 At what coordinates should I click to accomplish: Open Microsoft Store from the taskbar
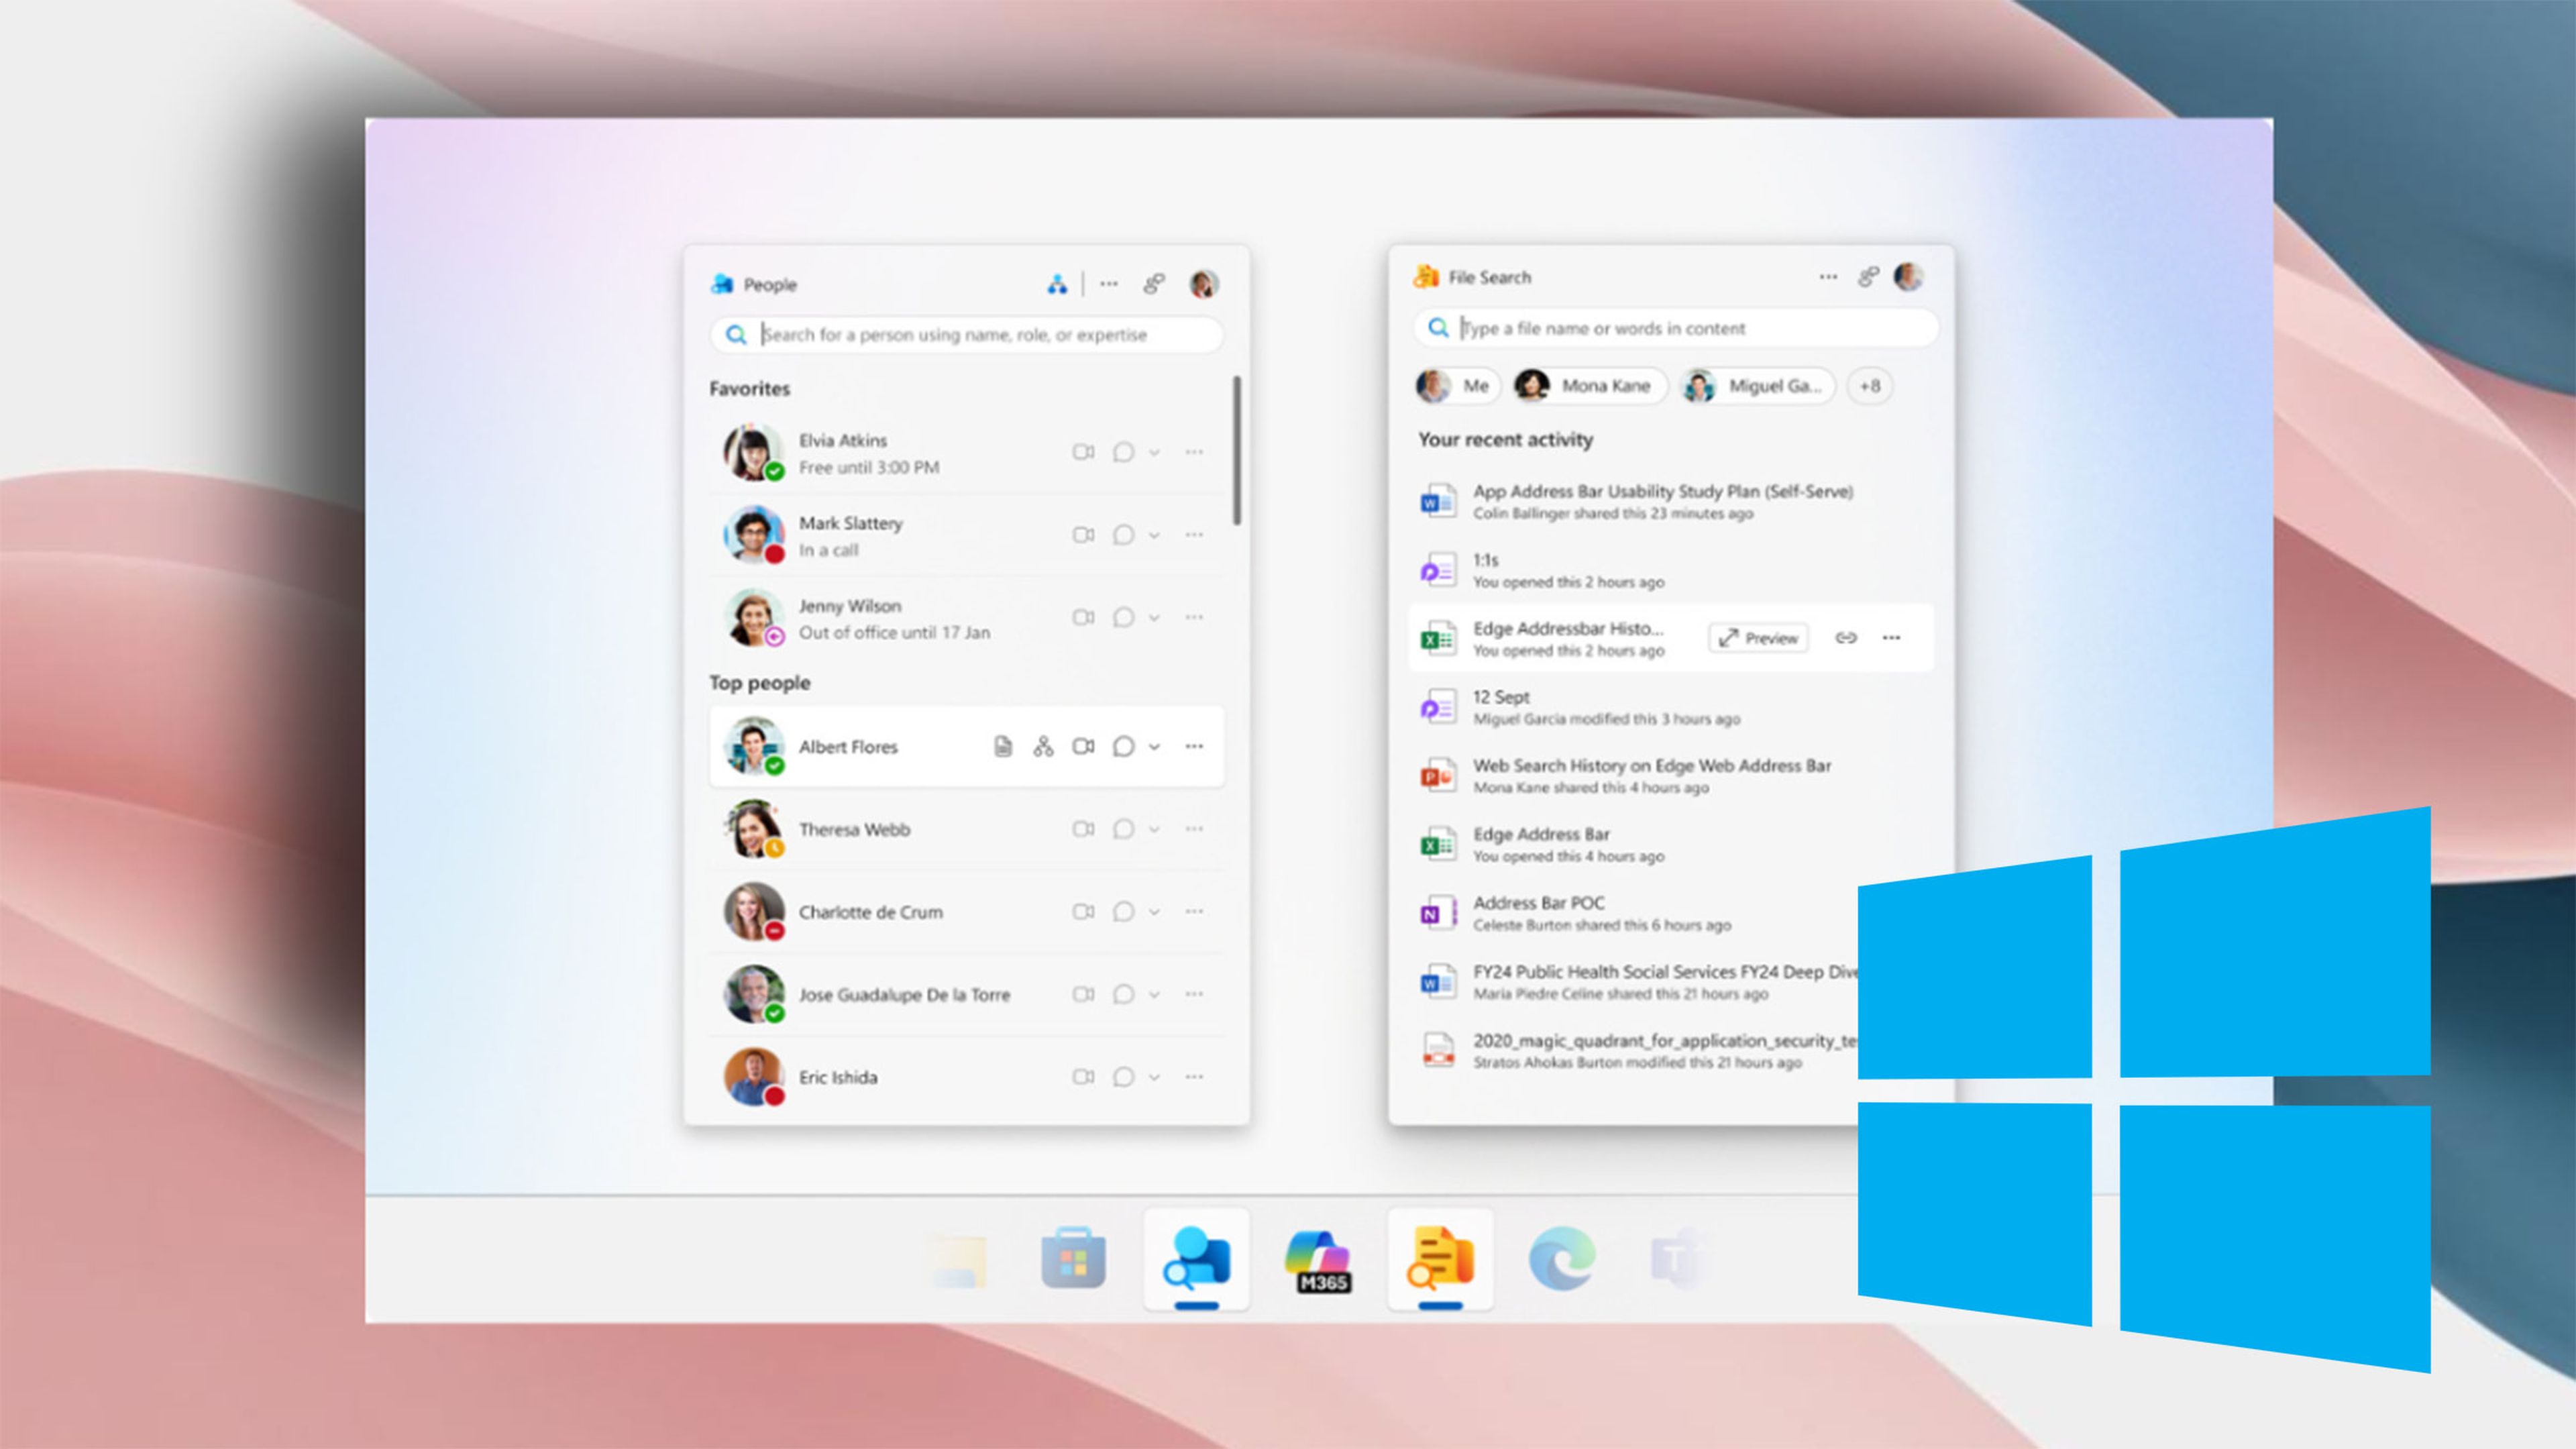pyautogui.click(x=1073, y=1259)
